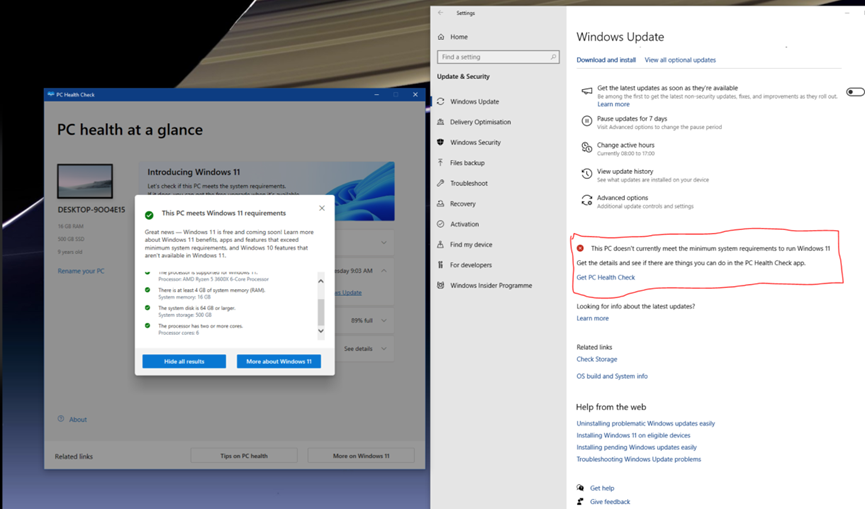
Task: Click Get help link text
Action: click(x=602, y=488)
